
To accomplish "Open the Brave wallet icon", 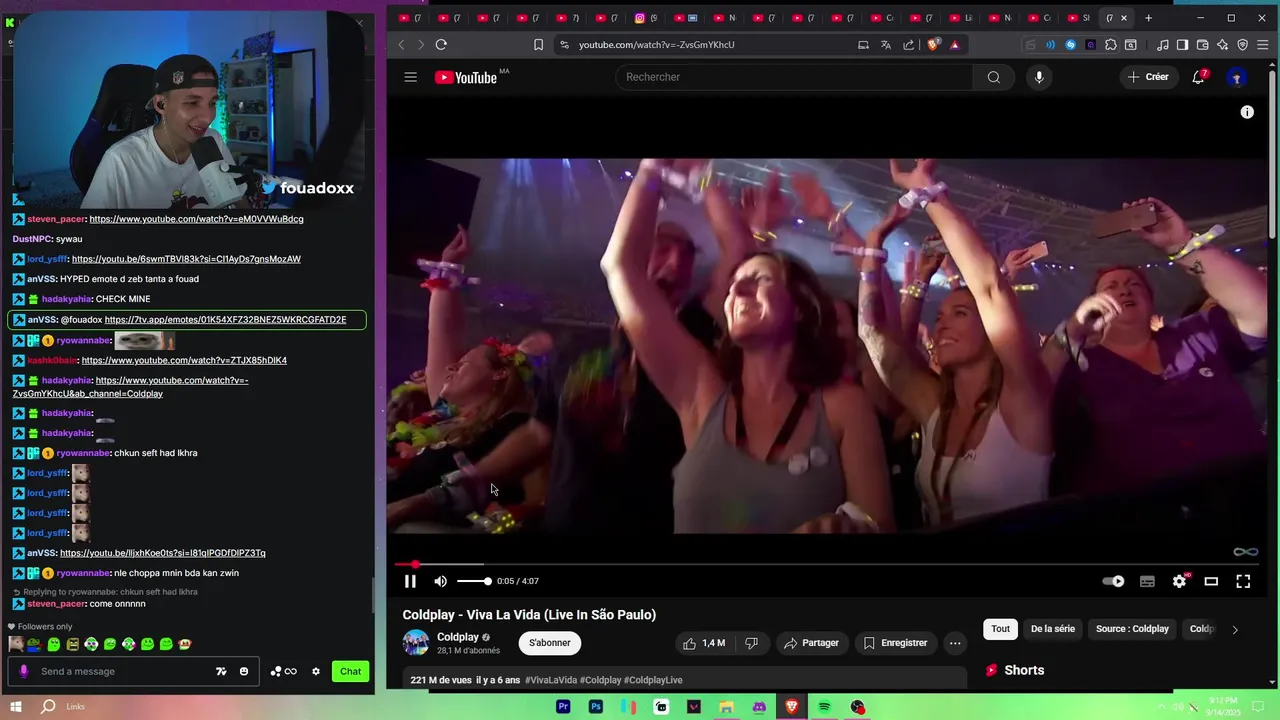I will point(1203,44).
